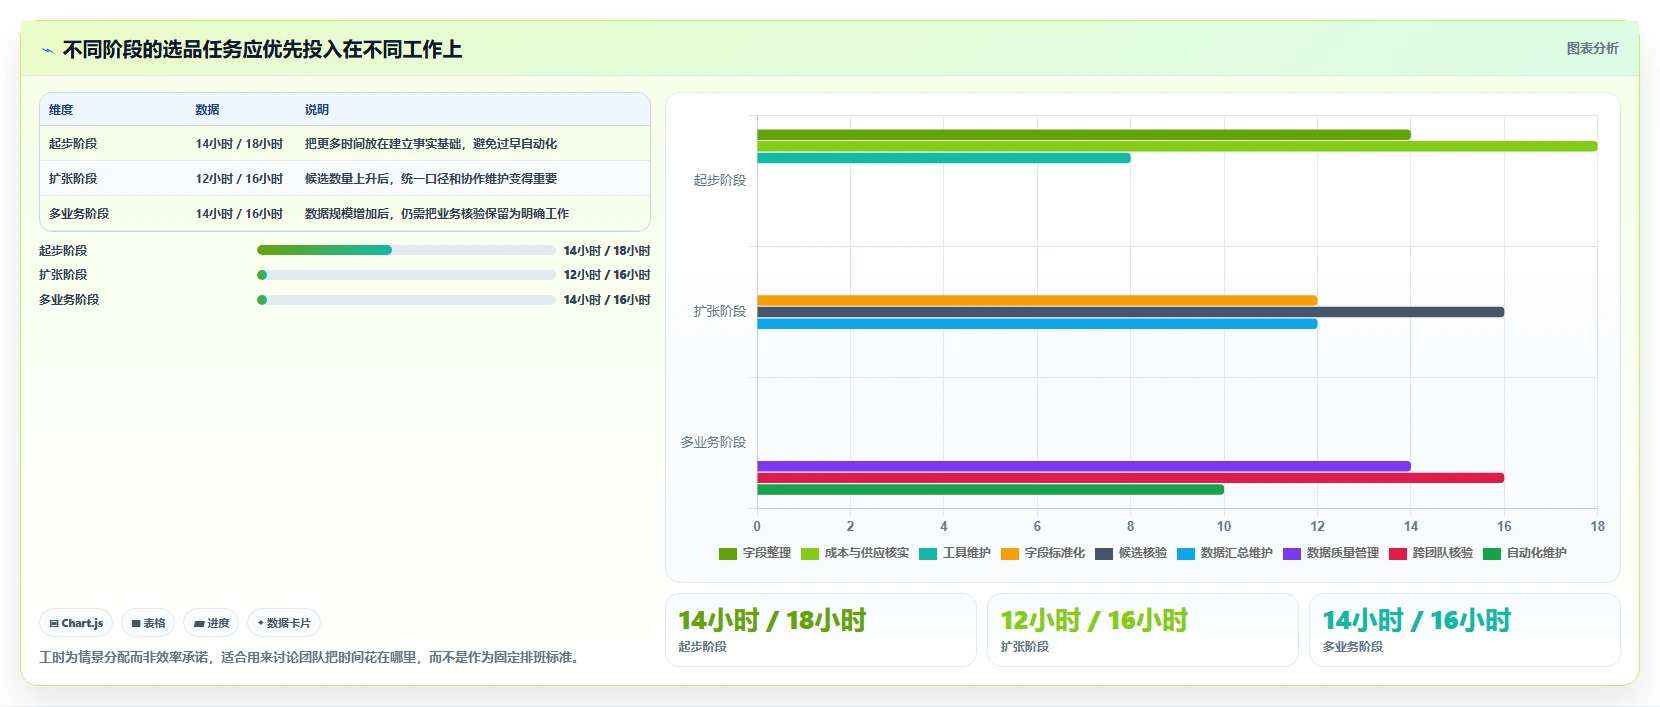Click the small icon before the card title
Image resolution: width=1660 pixels, height=707 pixels.
[x=47, y=50]
